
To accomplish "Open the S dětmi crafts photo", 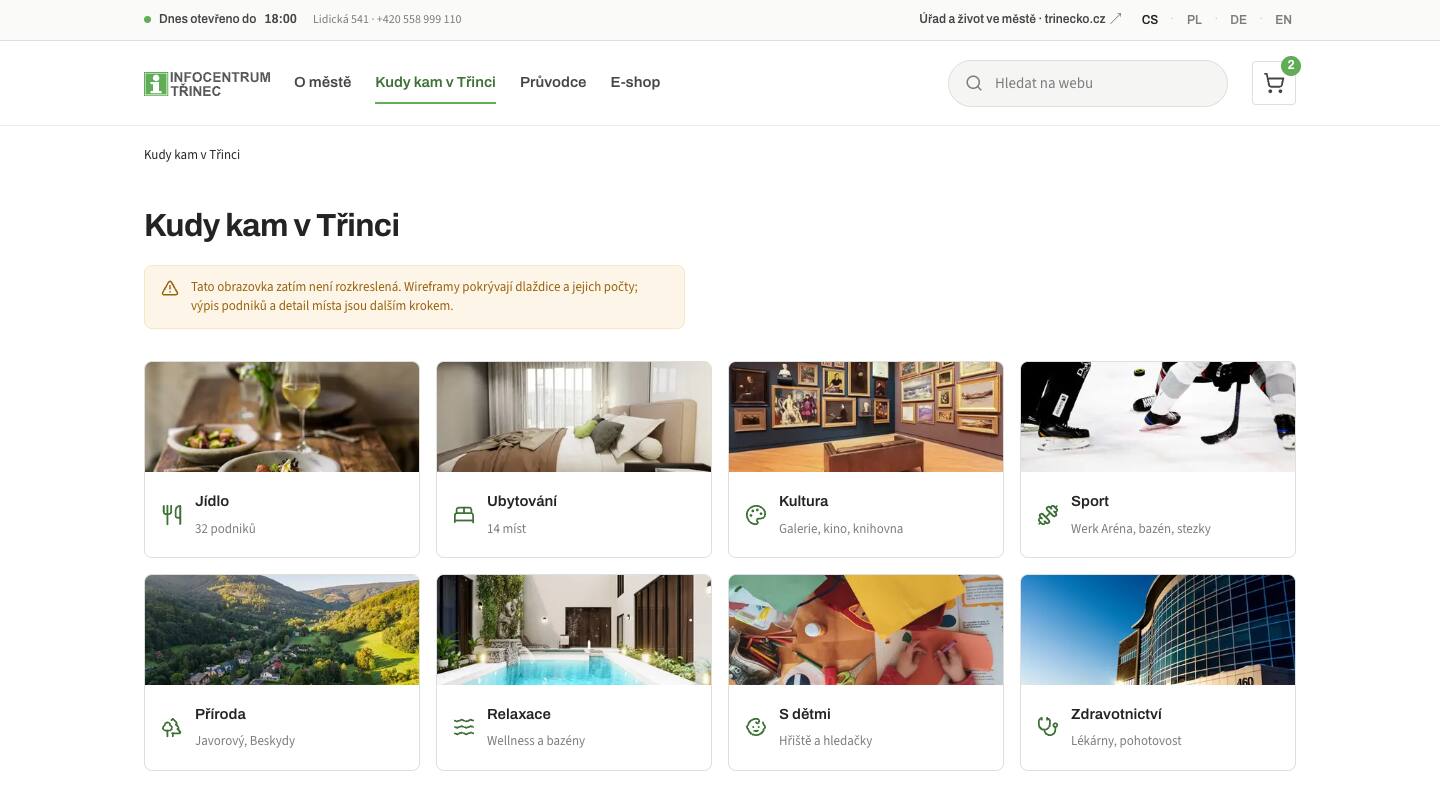I will point(866,630).
